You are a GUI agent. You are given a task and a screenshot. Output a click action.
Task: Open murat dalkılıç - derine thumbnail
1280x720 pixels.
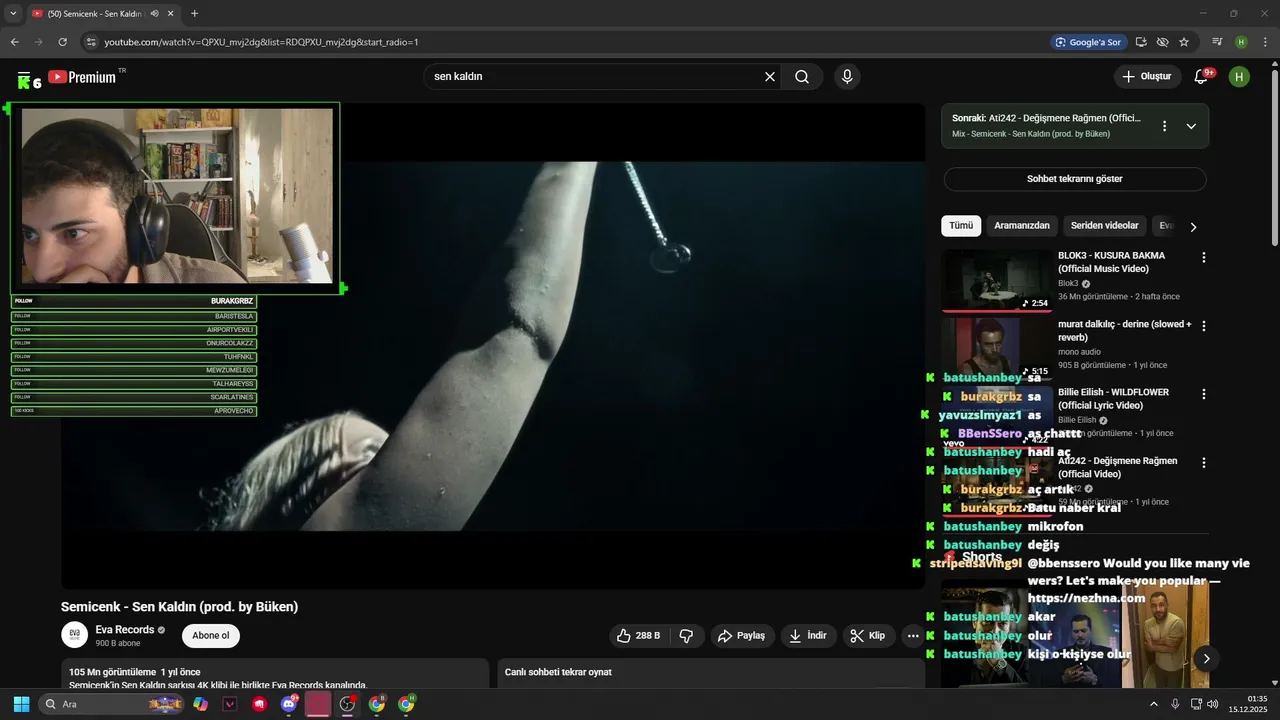point(997,348)
